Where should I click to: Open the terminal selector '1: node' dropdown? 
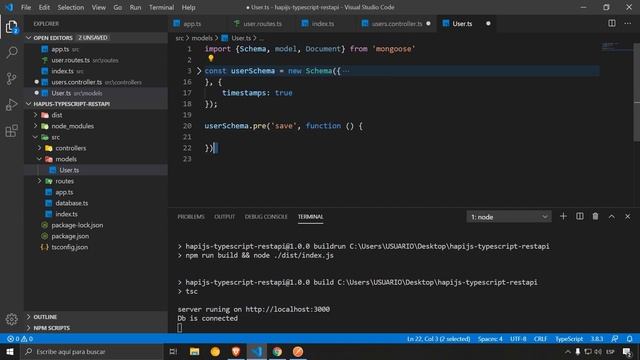(x=509, y=217)
